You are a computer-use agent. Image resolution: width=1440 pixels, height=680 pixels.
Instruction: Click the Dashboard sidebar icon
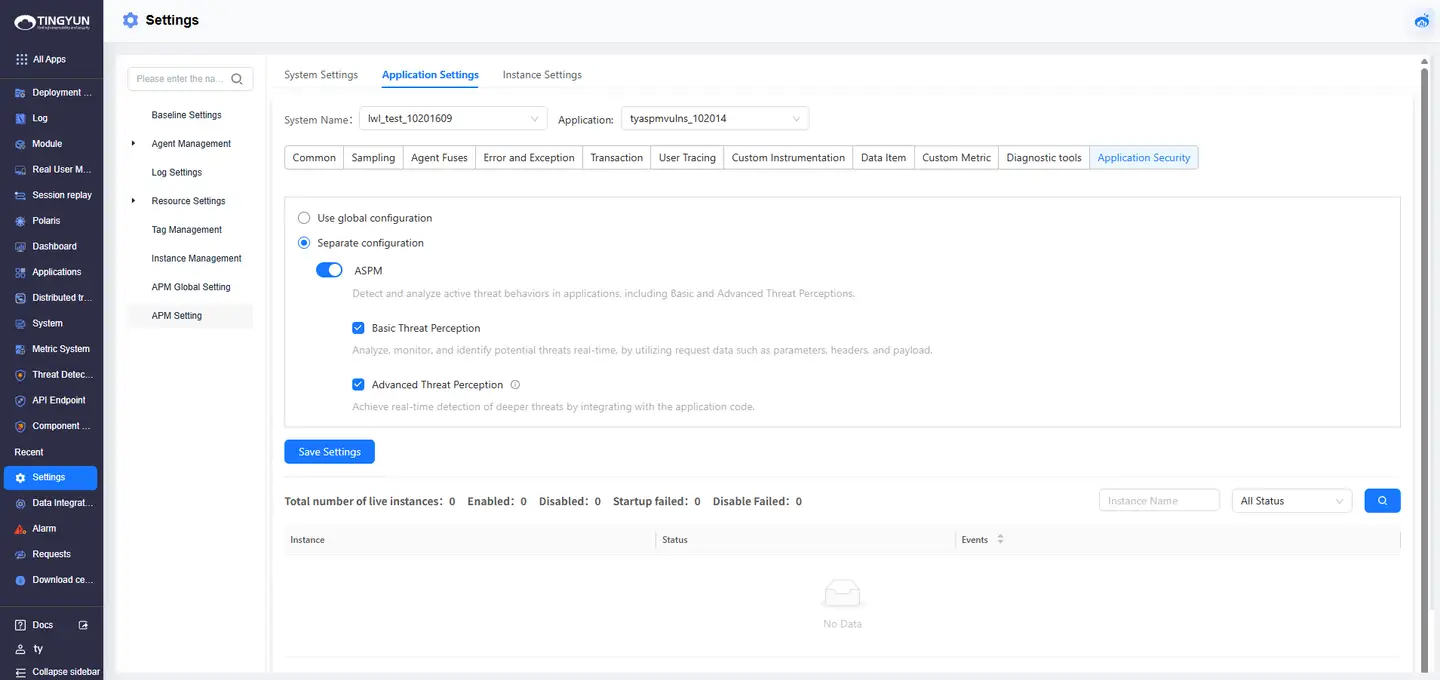click(x=21, y=247)
